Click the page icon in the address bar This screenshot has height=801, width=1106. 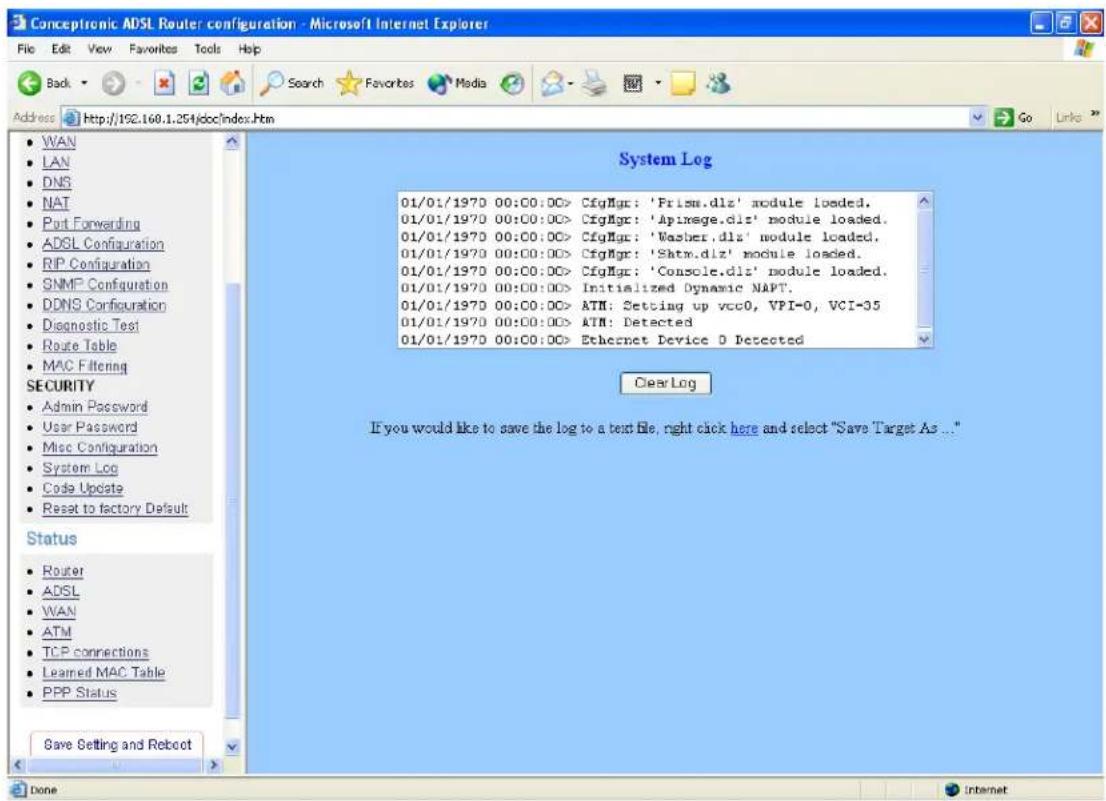point(71,118)
